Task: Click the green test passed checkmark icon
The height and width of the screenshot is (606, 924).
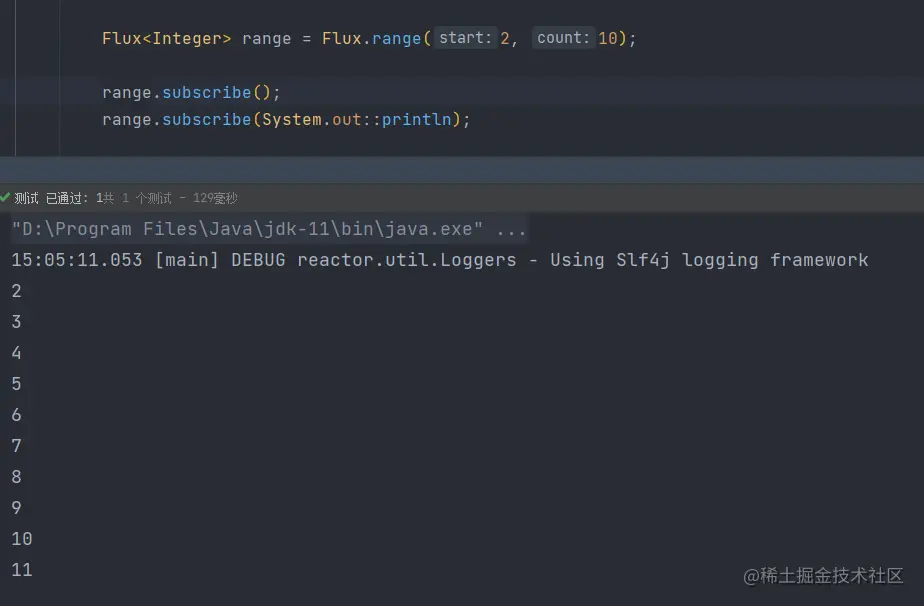Action: [x=7, y=197]
